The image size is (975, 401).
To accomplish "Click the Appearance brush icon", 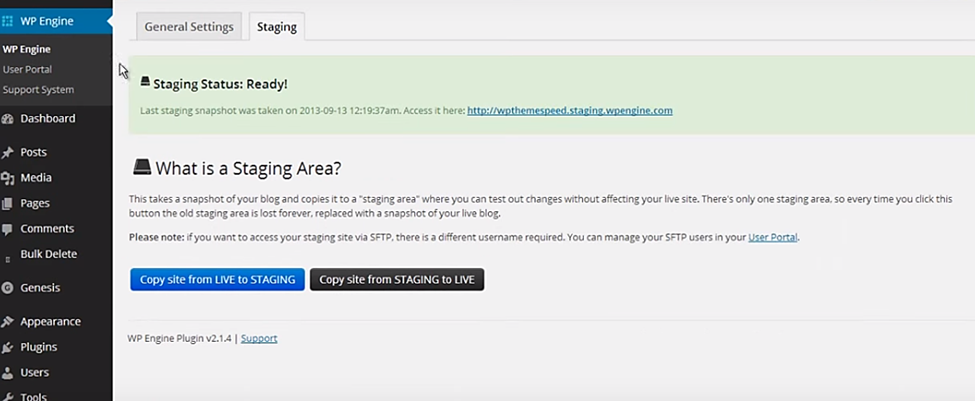I will pos(7,322).
